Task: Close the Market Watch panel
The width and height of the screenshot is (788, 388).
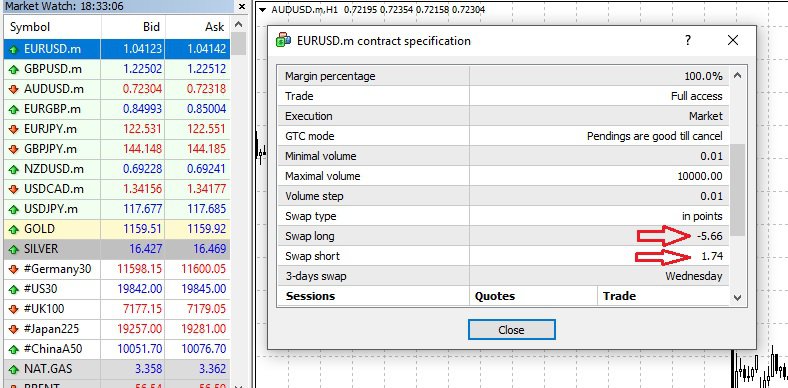Action: point(242,7)
